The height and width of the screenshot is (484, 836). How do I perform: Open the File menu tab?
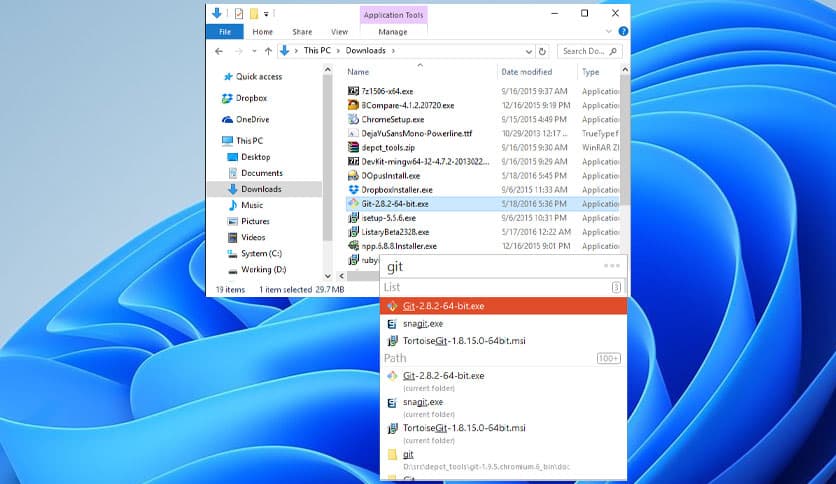point(225,31)
